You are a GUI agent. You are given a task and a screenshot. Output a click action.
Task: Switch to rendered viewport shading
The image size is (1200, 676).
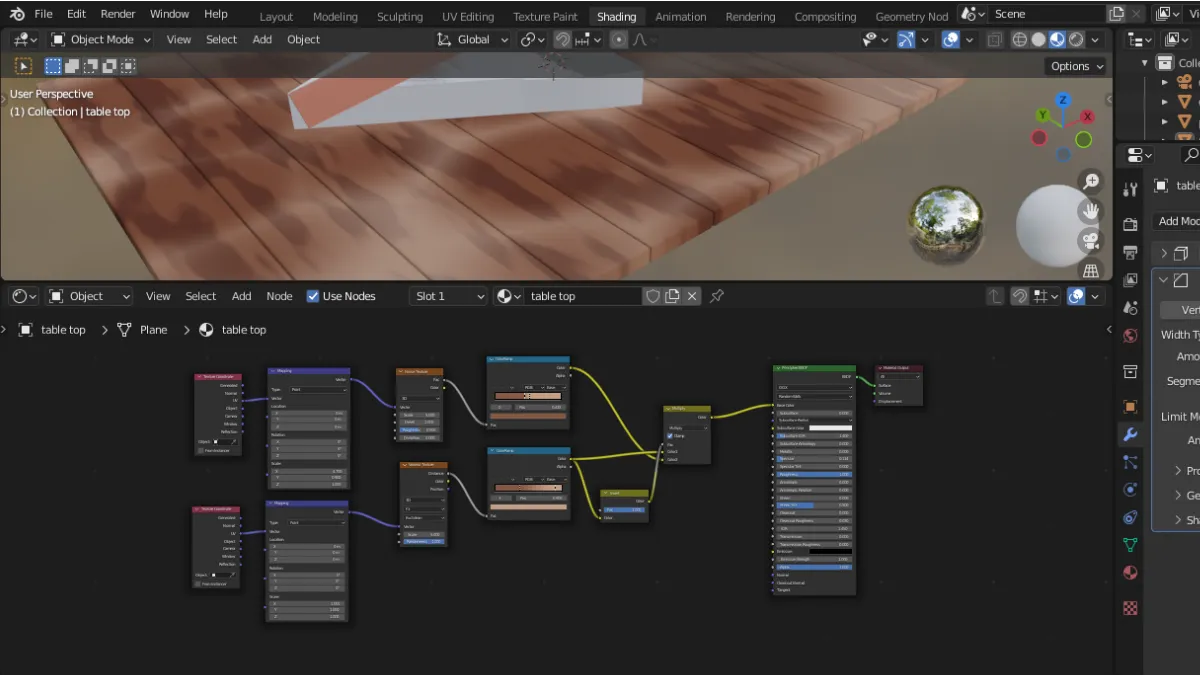pyautogui.click(x=1075, y=39)
